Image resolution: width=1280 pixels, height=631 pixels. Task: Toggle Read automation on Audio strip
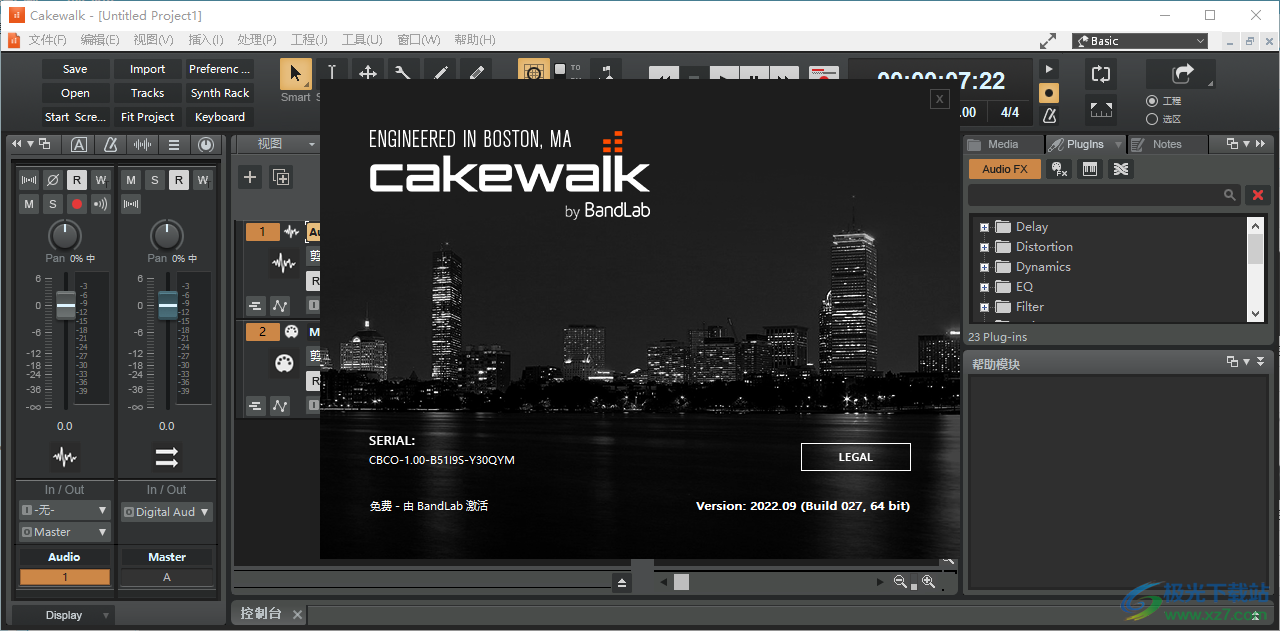(x=77, y=180)
